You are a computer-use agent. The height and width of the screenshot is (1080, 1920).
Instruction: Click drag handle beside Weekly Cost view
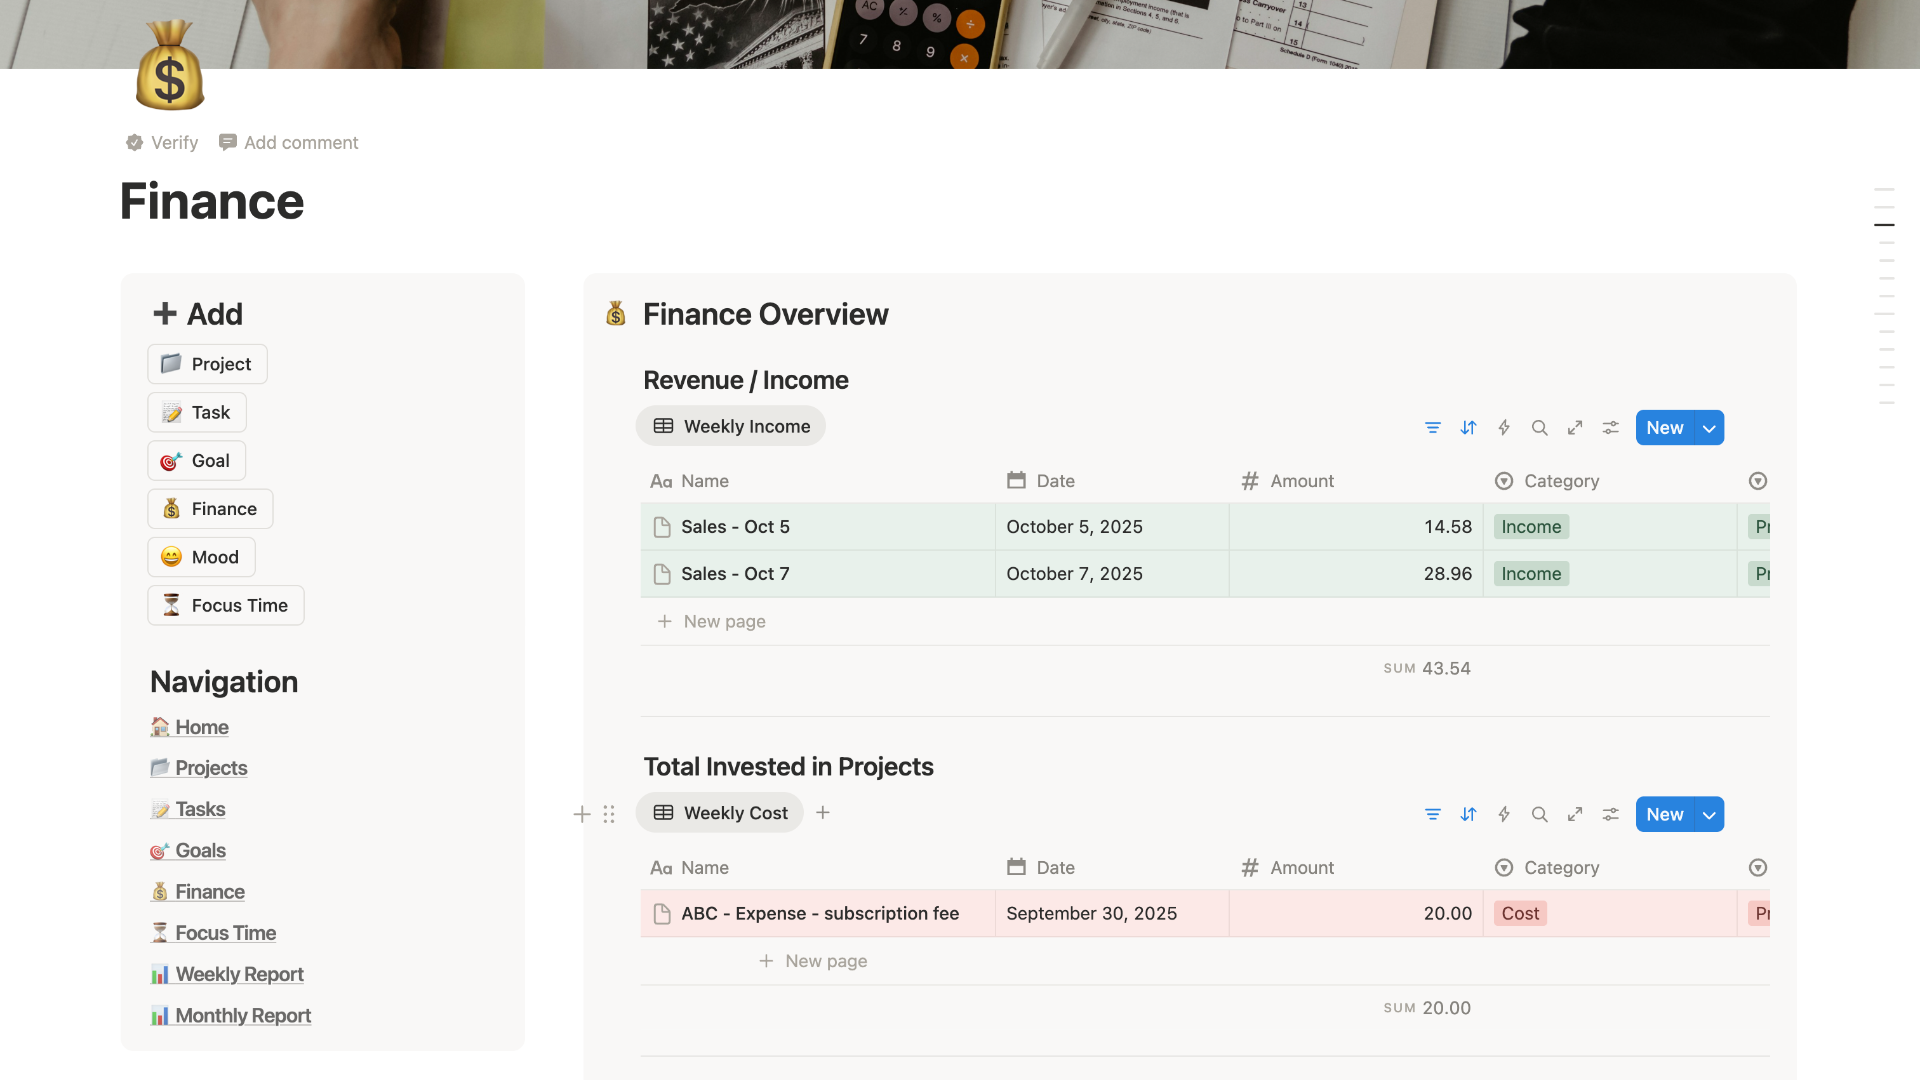click(x=609, y=815)
